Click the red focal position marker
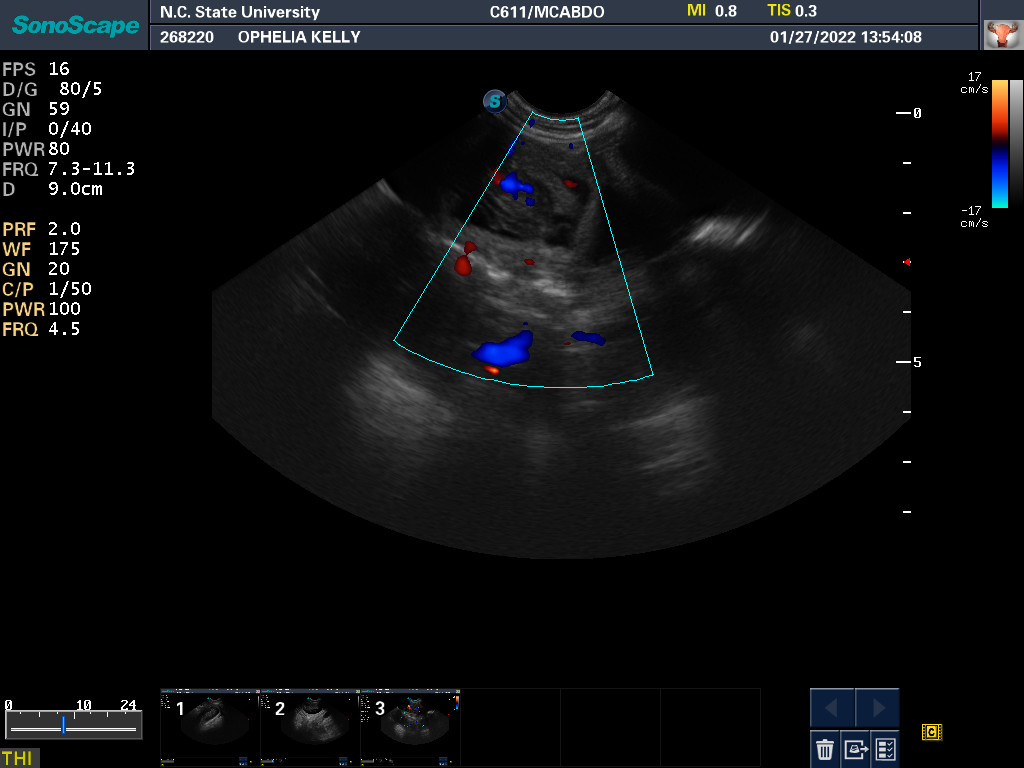Viewport: 1024px width, 768px height. tap(907, 262)
